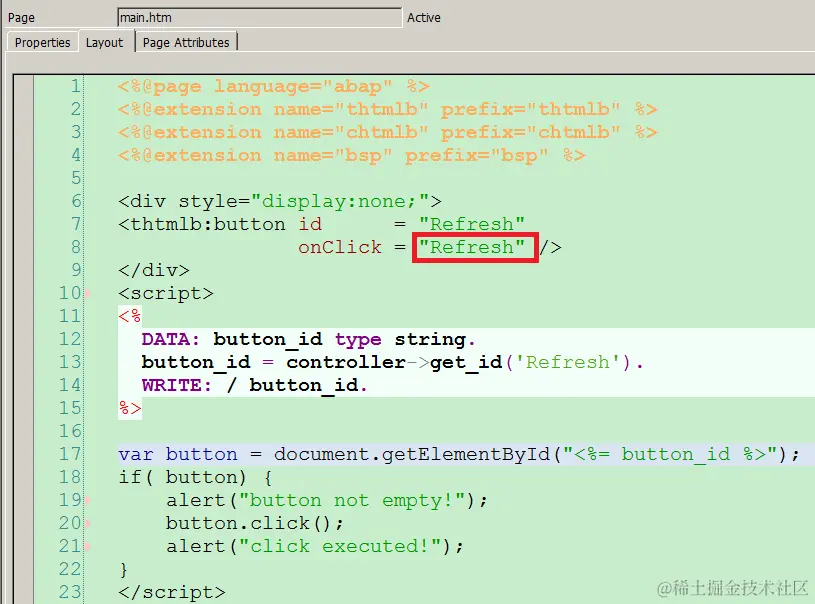Click the onClick "Refresh" value
Viewport: 815px width, 604px height.
(x=471, y=247)
